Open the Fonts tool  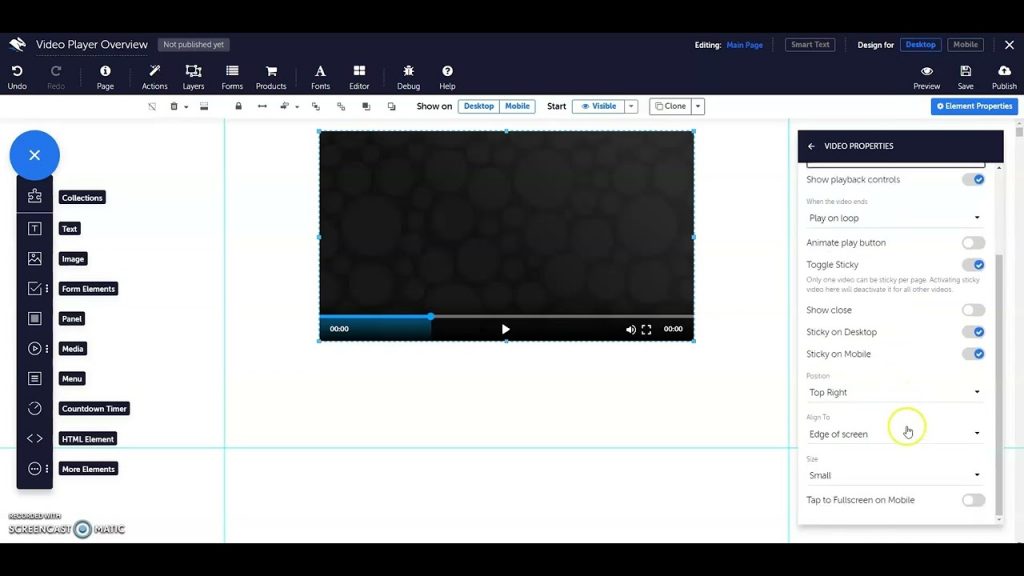pyautogui.click(x=320, y=72)
